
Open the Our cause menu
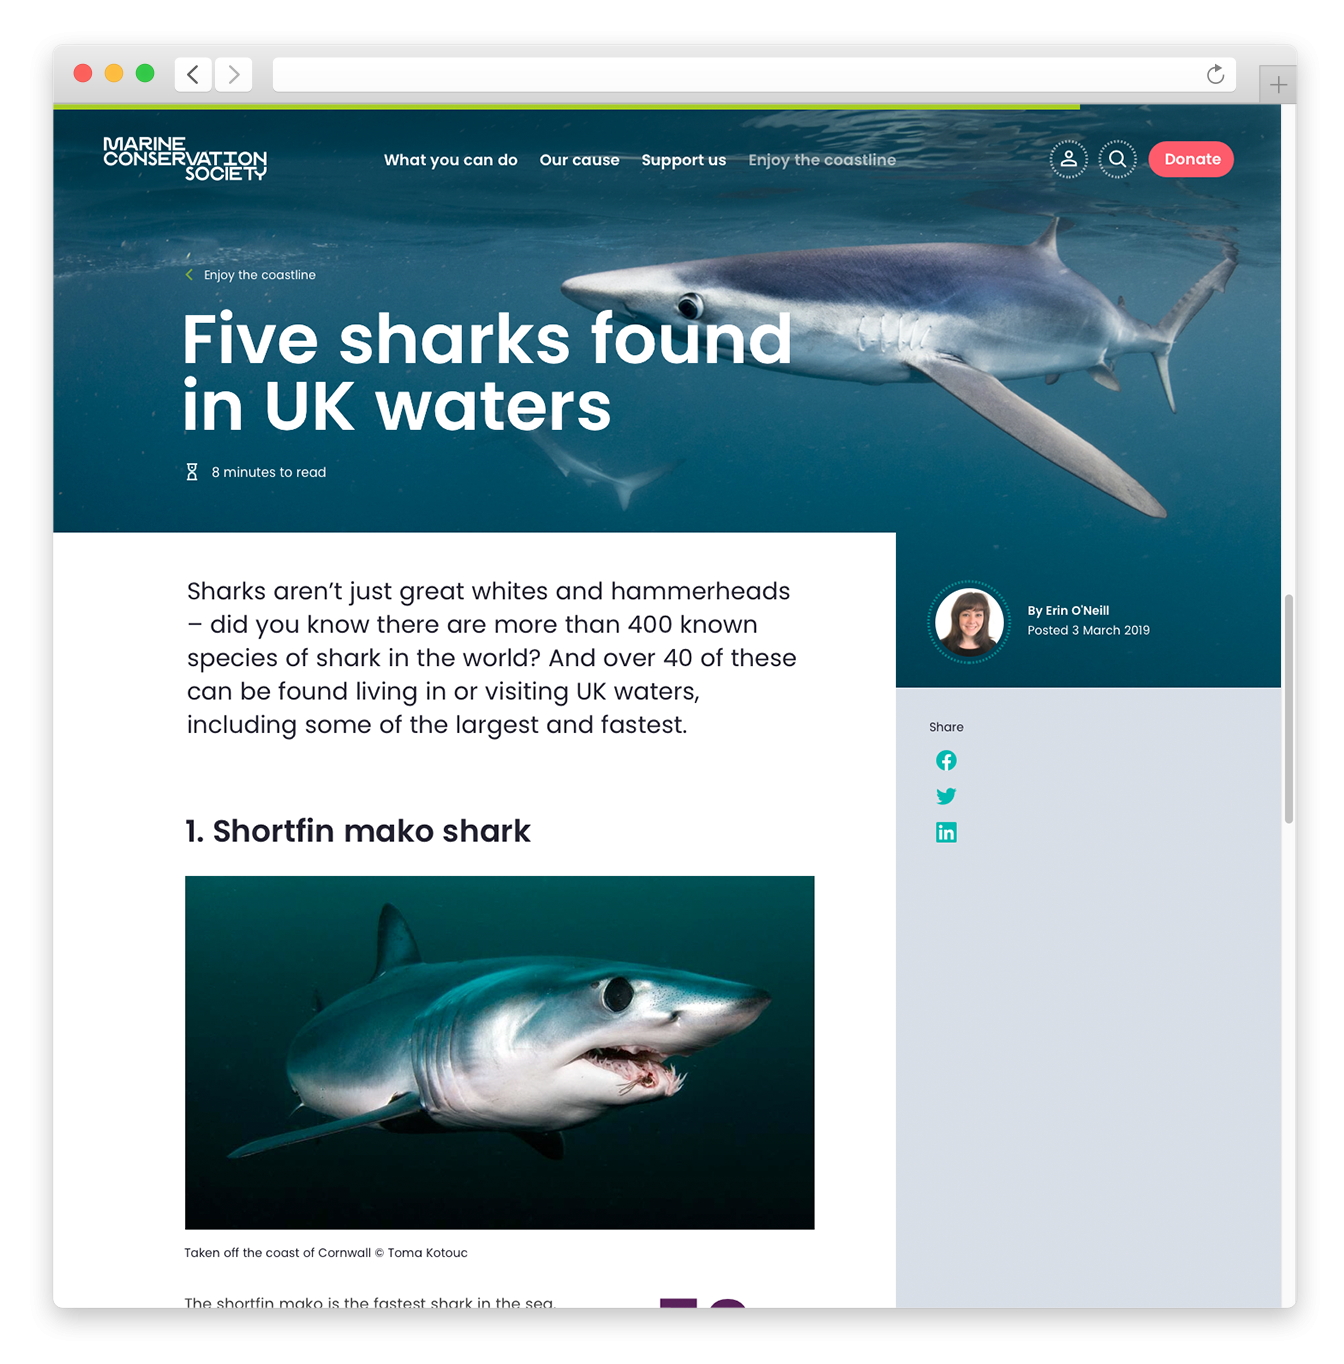[579, 160]
